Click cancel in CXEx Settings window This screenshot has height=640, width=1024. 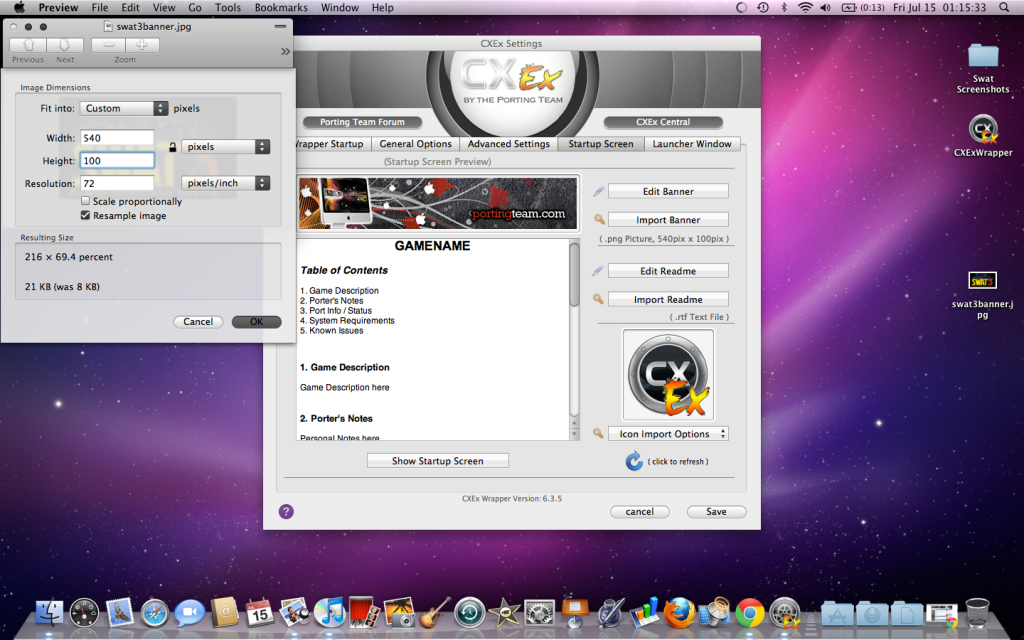639,512
